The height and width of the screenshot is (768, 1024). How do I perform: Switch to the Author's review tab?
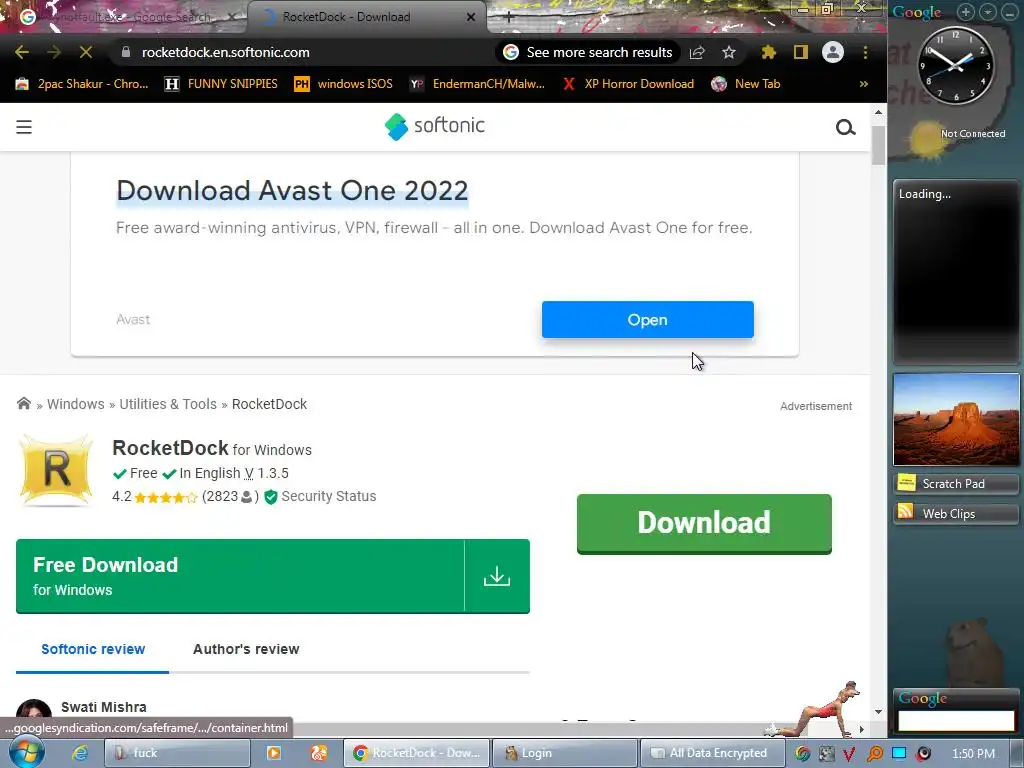point(246,649)
